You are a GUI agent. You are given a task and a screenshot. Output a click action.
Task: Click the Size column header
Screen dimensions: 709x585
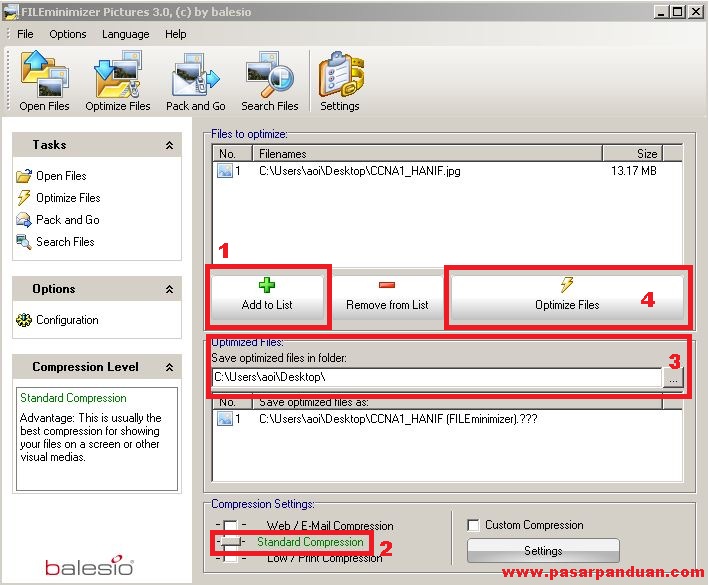point(632,154)
